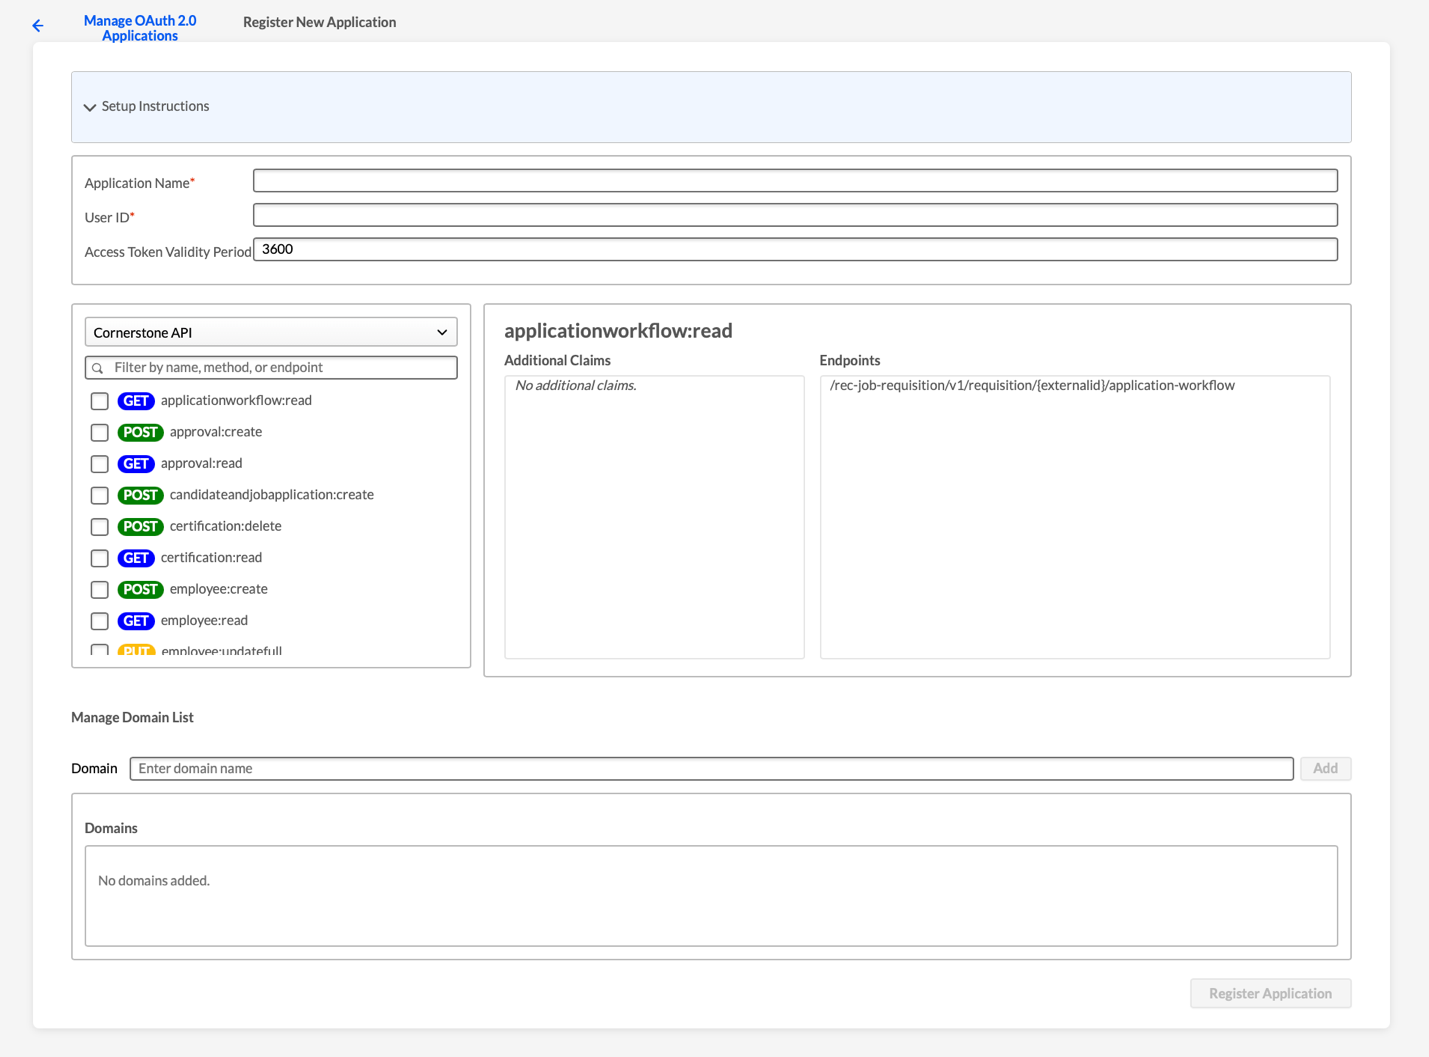The height and width of the screenshot is (1057, 1429).
Task: Click the certification:delete scope label
Action: (225, 526)
